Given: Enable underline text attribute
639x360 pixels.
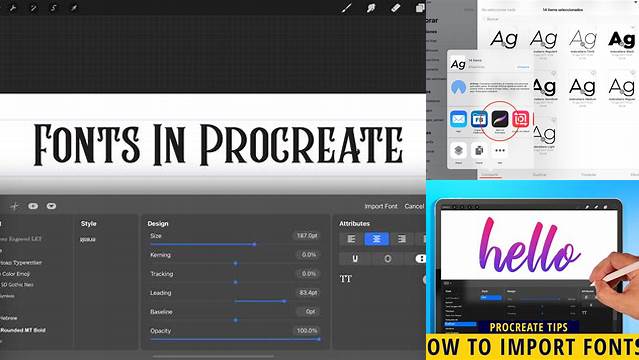Looking at the screenshot, I should pos(355,258).
